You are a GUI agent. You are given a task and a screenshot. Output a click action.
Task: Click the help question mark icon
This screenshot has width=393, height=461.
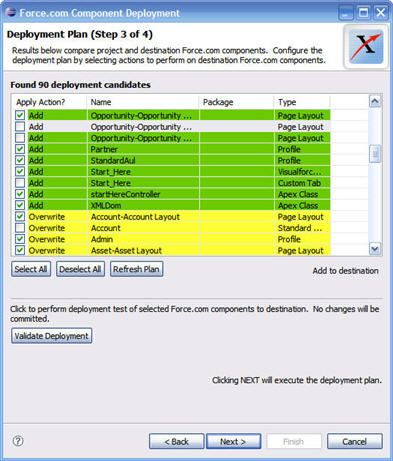18,441
